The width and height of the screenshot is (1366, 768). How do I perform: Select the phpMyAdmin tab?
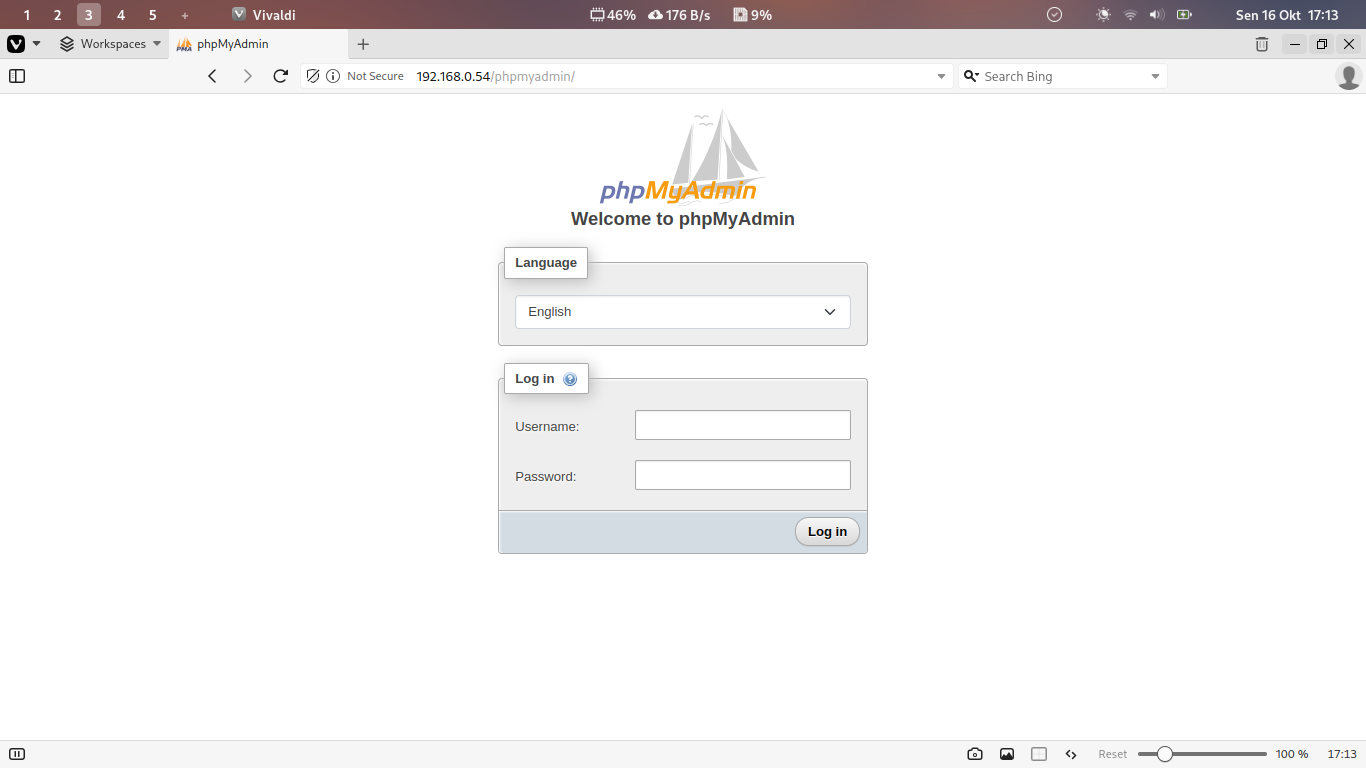258,44
